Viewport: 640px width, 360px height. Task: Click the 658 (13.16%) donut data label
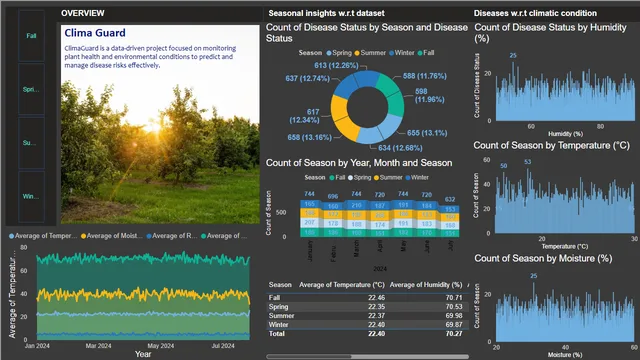pyautogui.click(x=309, y=138)
